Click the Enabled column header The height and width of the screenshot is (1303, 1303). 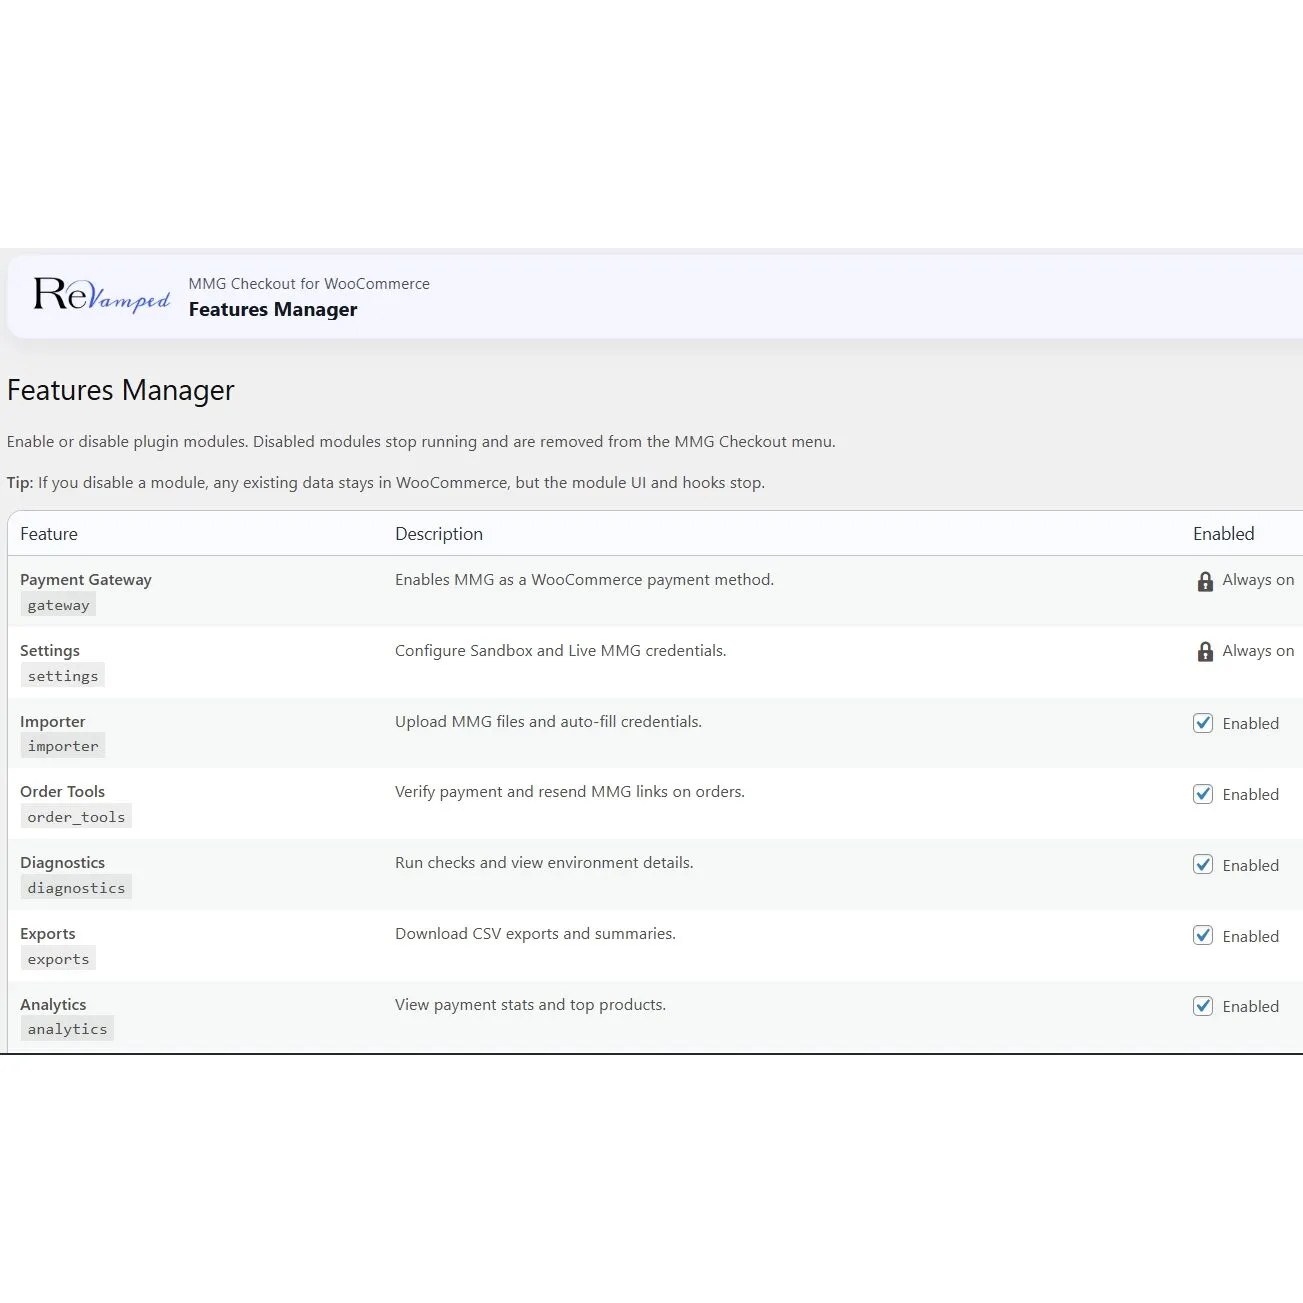pos(1223,534)
